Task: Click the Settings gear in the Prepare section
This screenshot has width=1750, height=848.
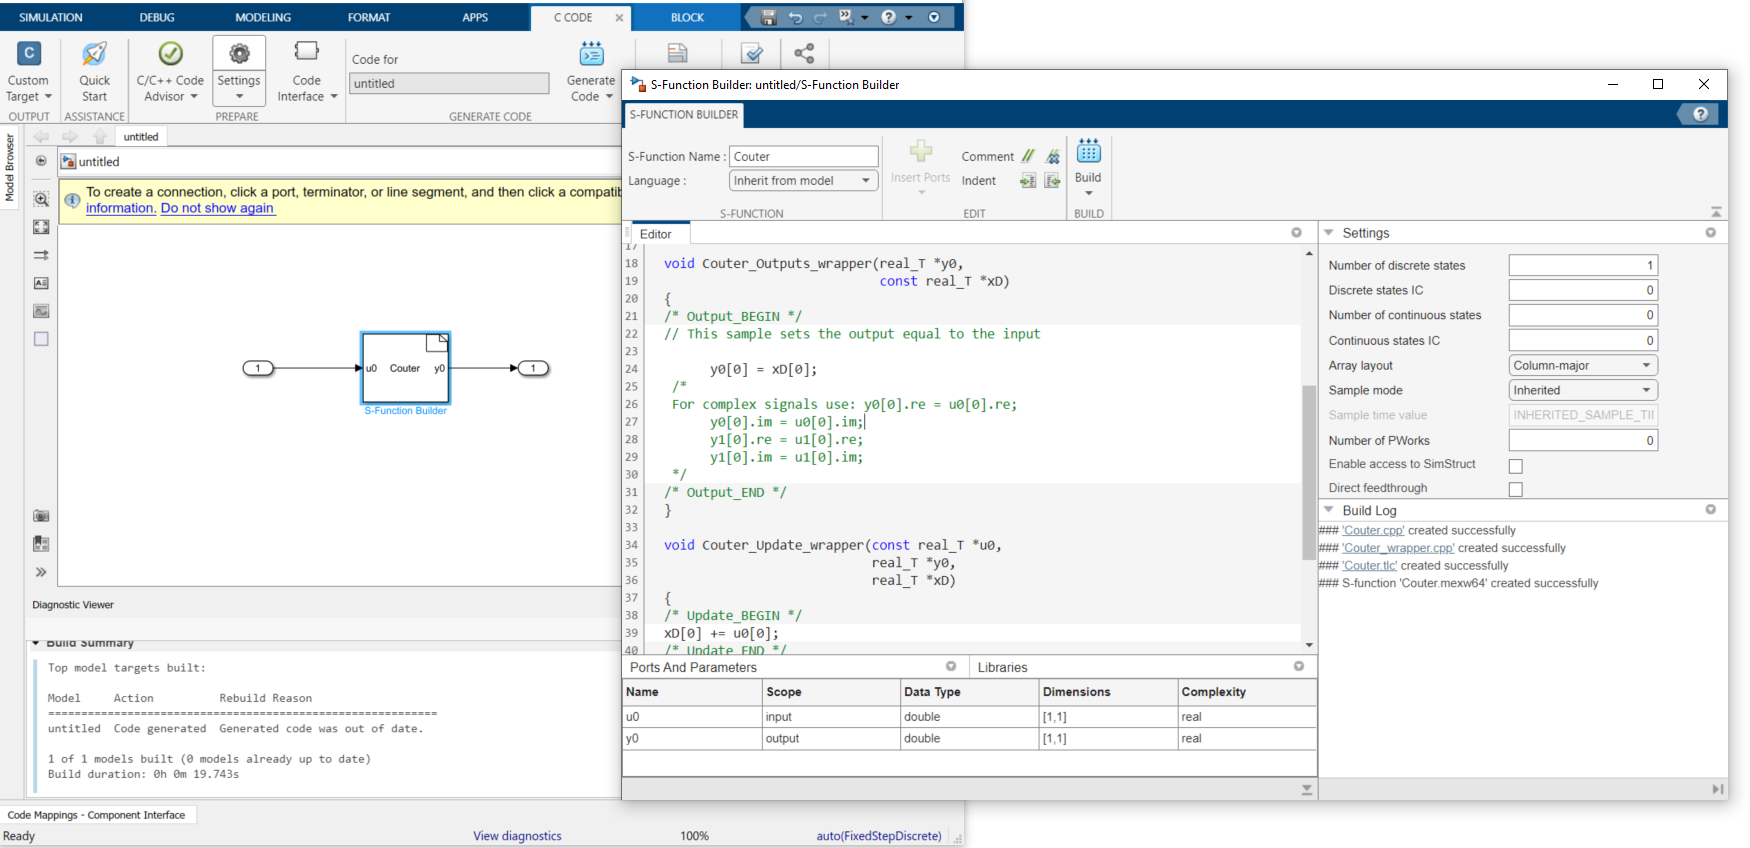Action: coord(239,53)
